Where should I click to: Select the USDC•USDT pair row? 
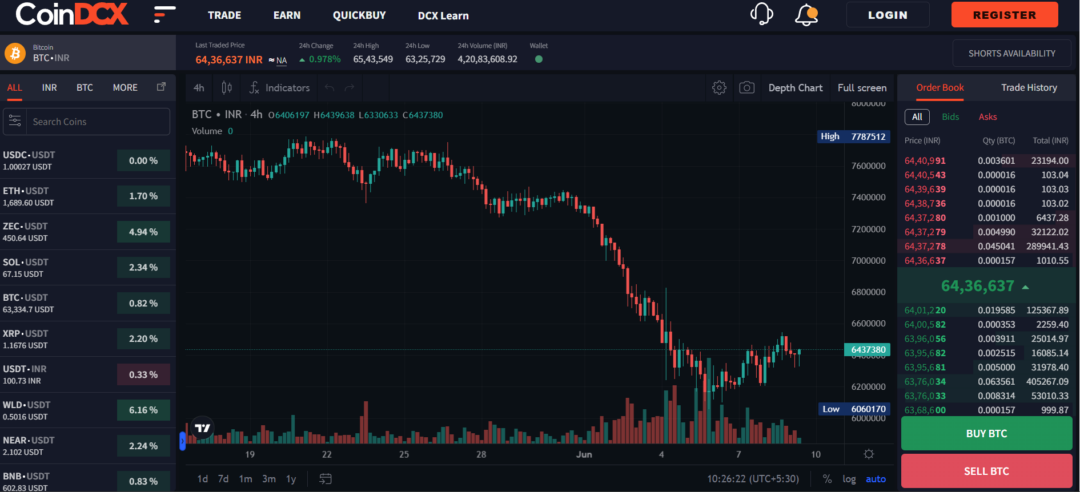tap(87, 161)
